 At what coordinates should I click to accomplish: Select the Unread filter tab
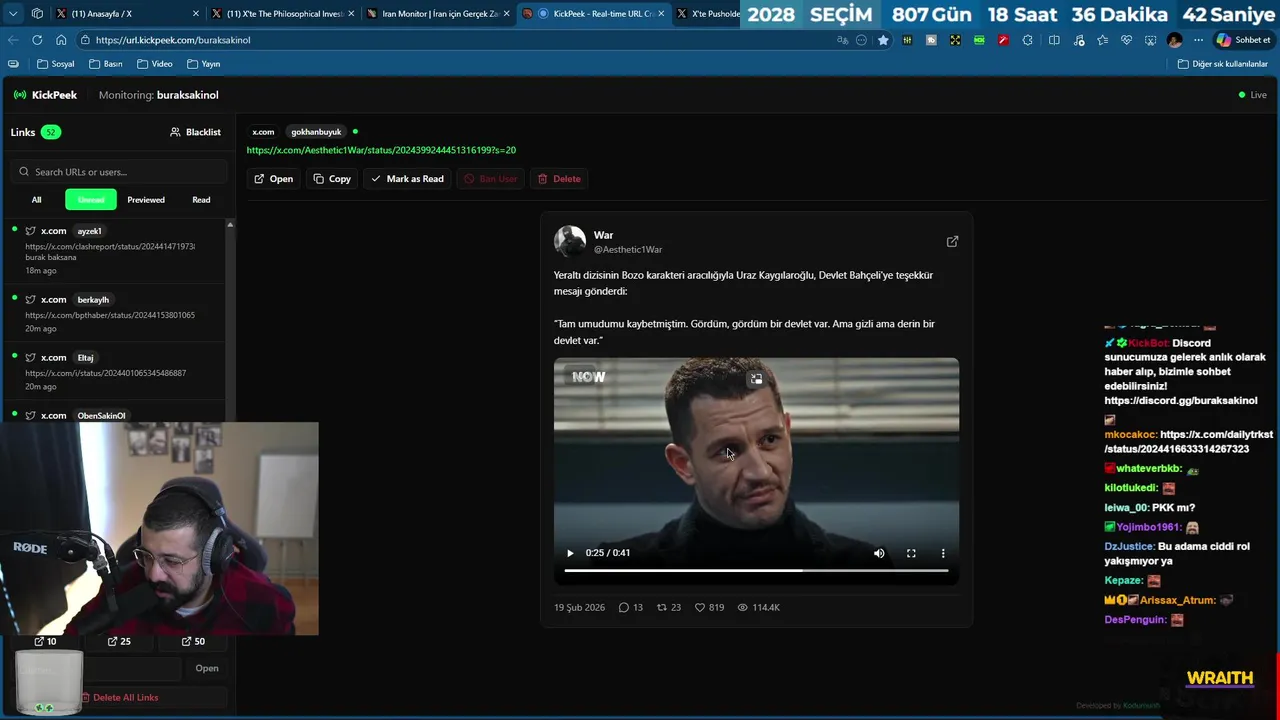click(91, 200)
